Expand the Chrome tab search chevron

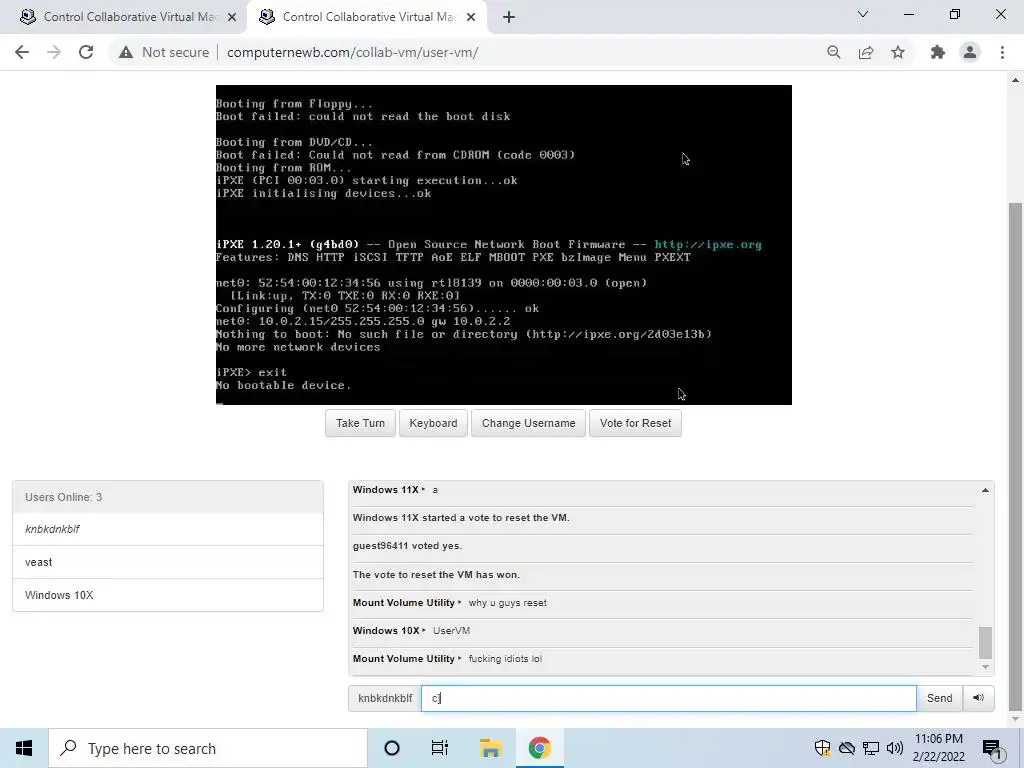point(863,14)
